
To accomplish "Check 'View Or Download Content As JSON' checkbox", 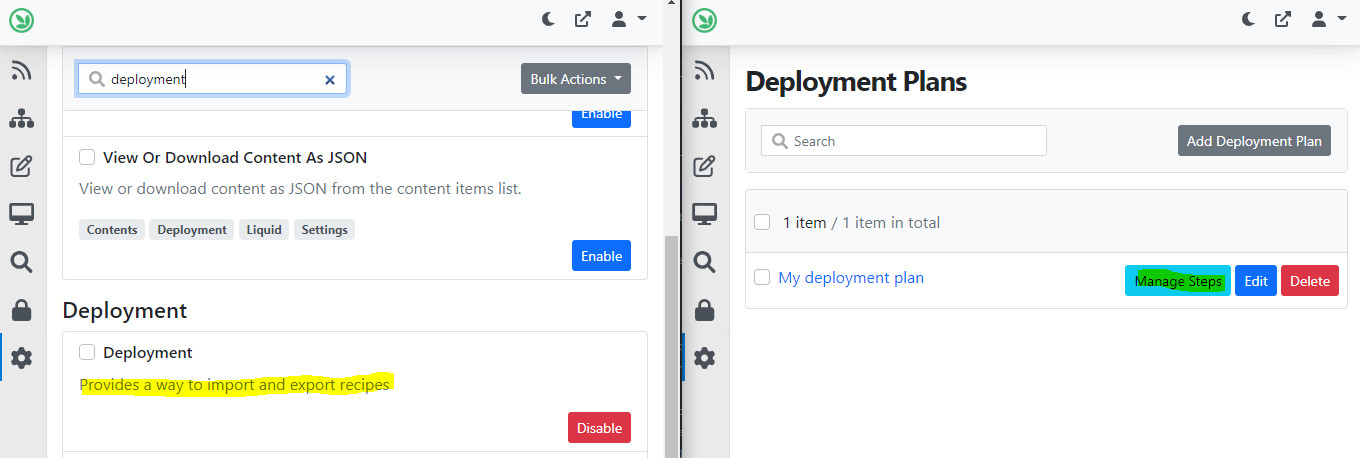I will 87,157.
